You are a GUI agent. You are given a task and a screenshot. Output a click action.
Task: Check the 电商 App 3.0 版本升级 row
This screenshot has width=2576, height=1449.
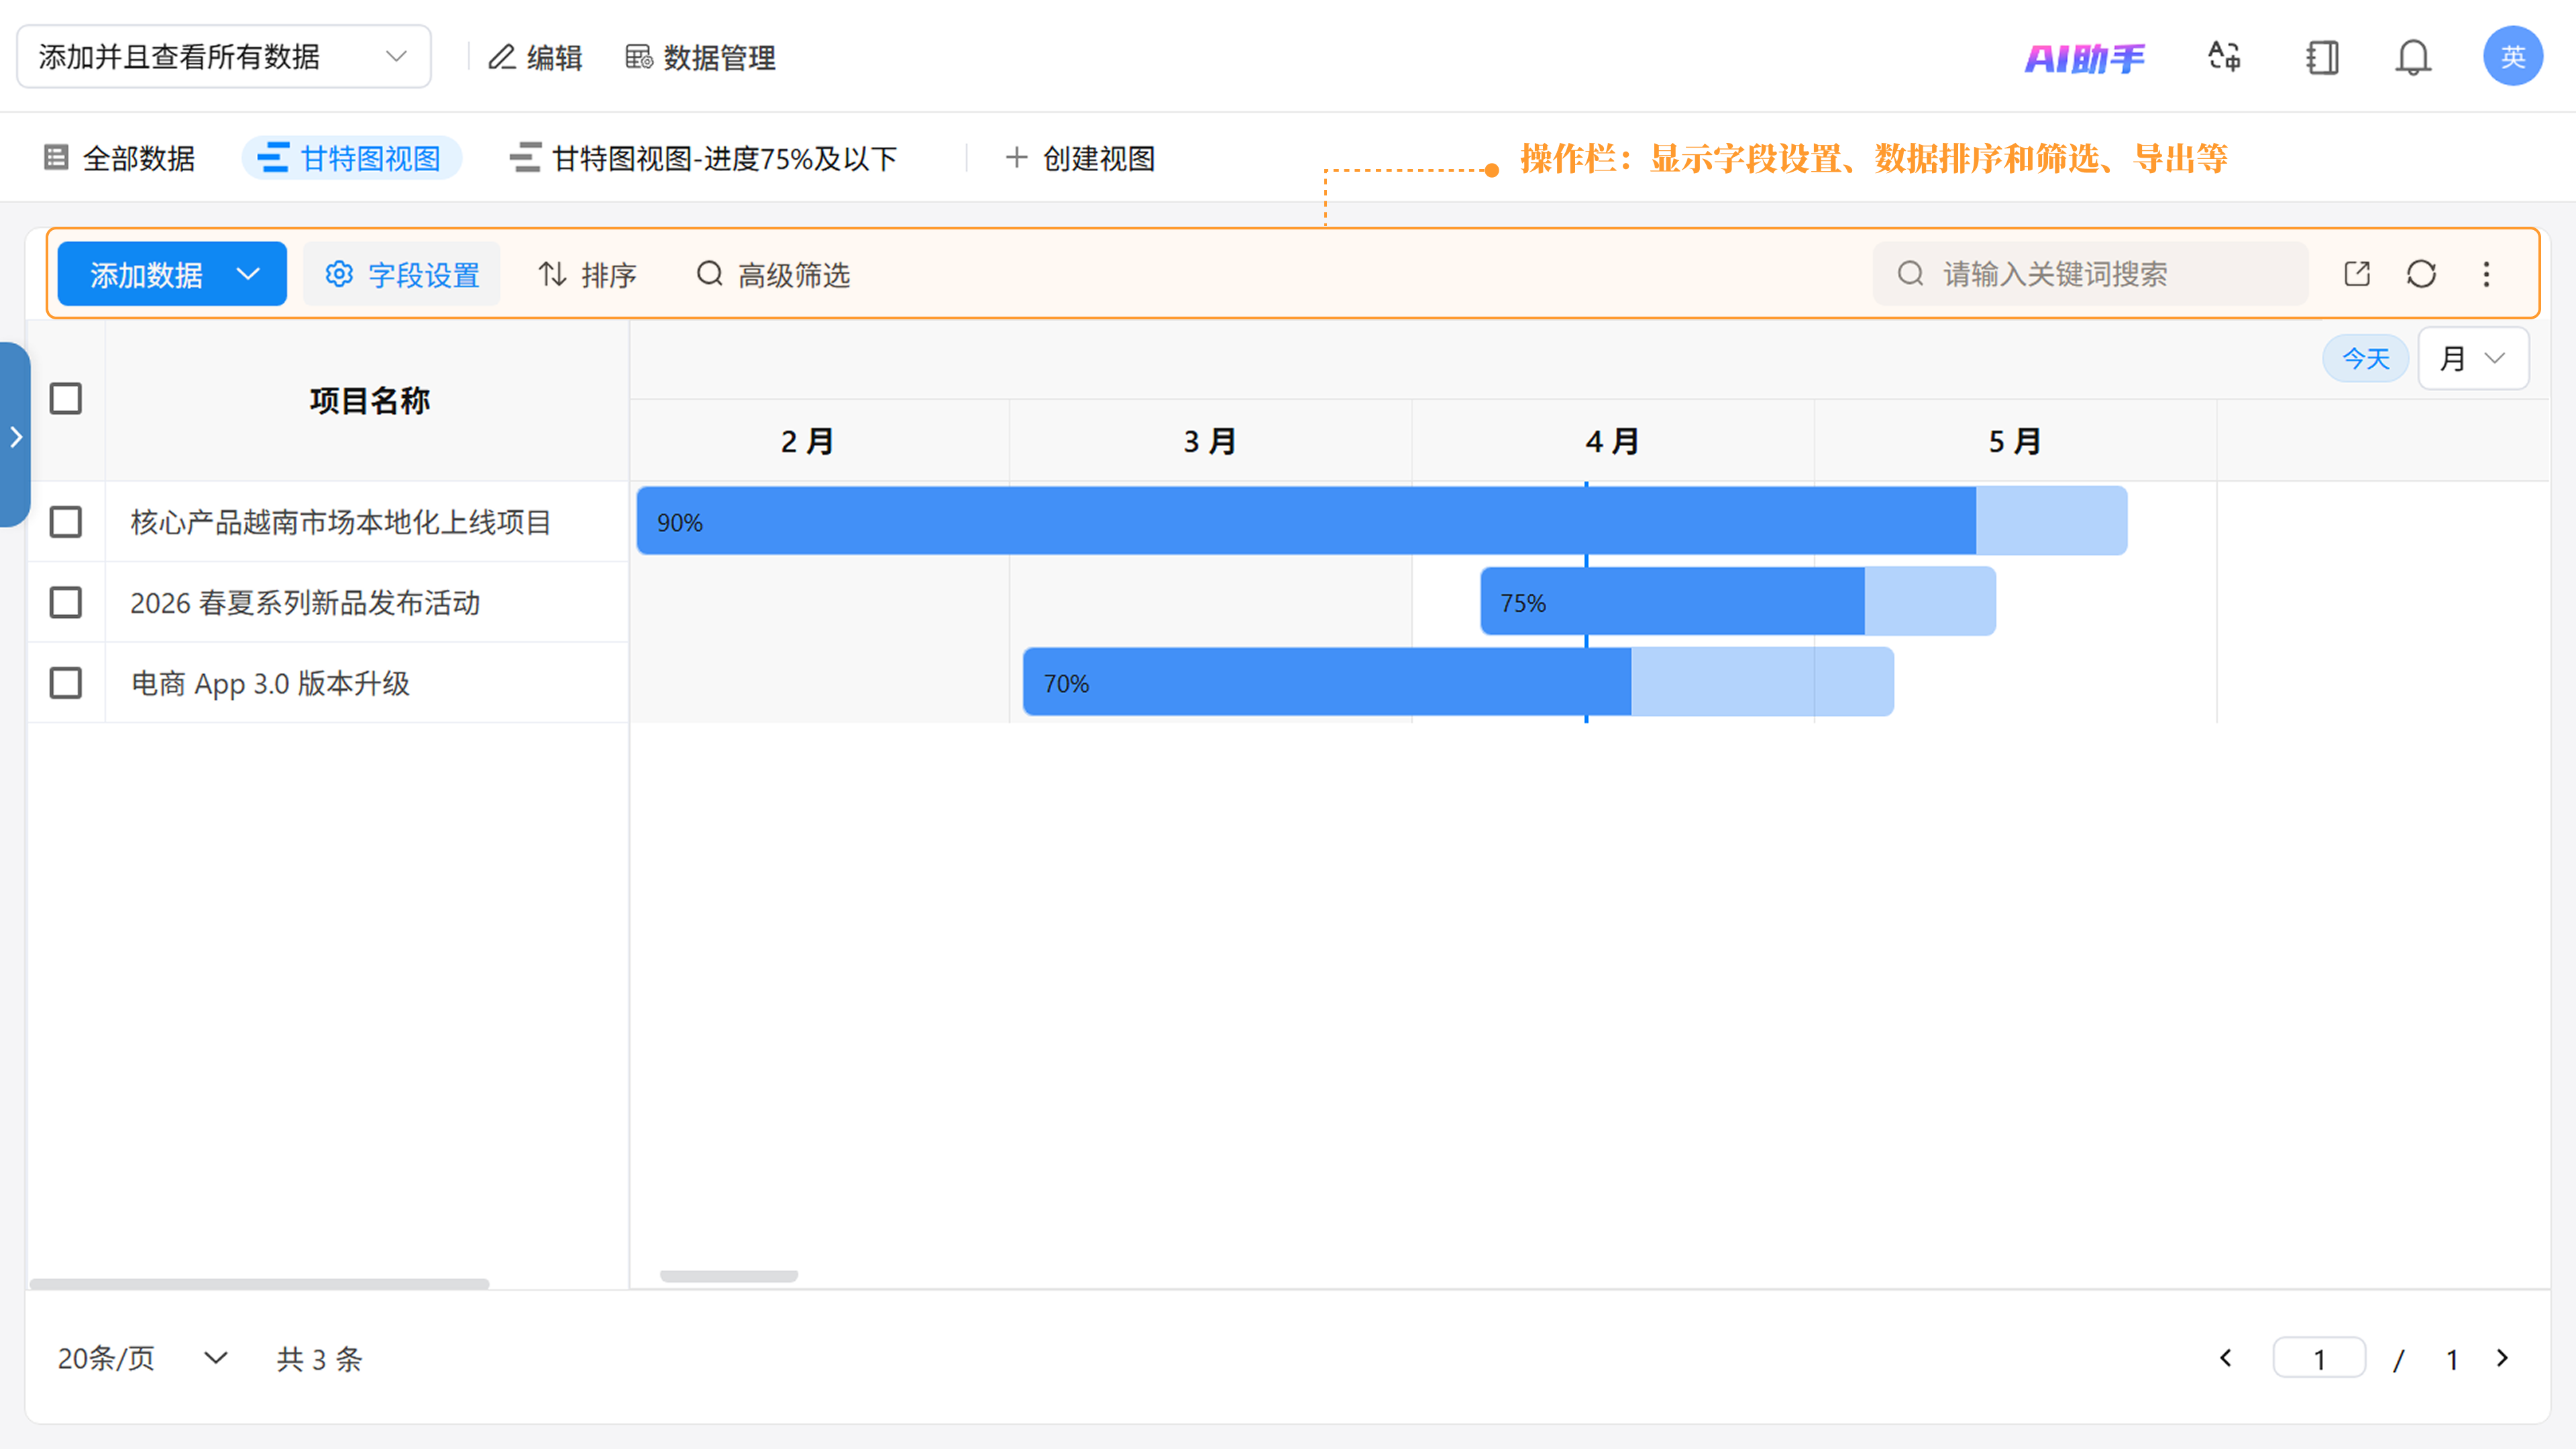[66, 683]
